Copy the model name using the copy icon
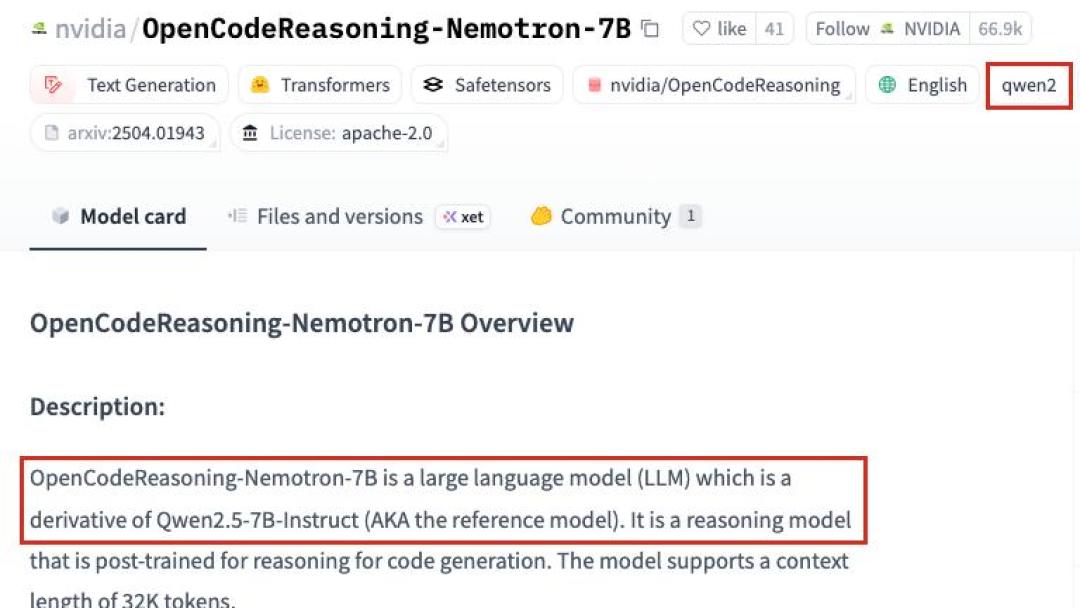This screenshot has height=608, width=1080. tap(650, 29)
